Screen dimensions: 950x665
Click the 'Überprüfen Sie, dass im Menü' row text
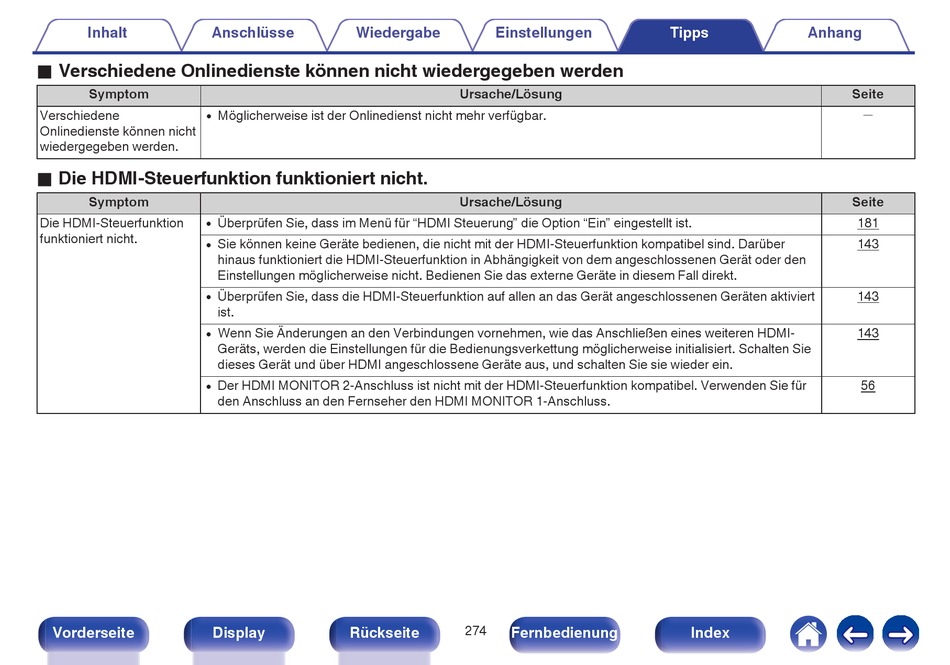coord(454,223)
